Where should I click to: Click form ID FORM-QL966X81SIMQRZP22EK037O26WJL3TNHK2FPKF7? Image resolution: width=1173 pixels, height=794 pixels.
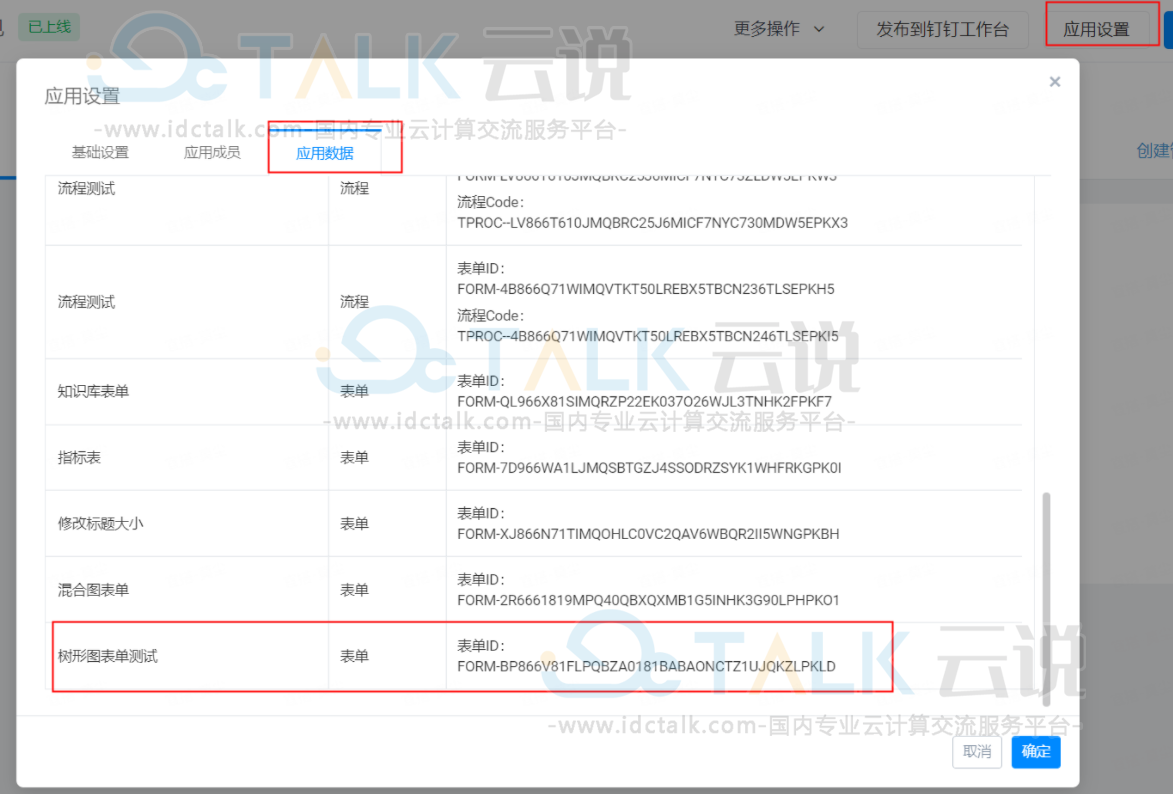(644, 402)
